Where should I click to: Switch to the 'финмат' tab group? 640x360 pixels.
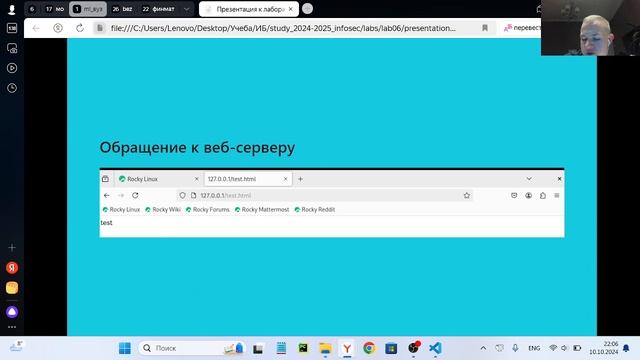(x=158, y=9)
